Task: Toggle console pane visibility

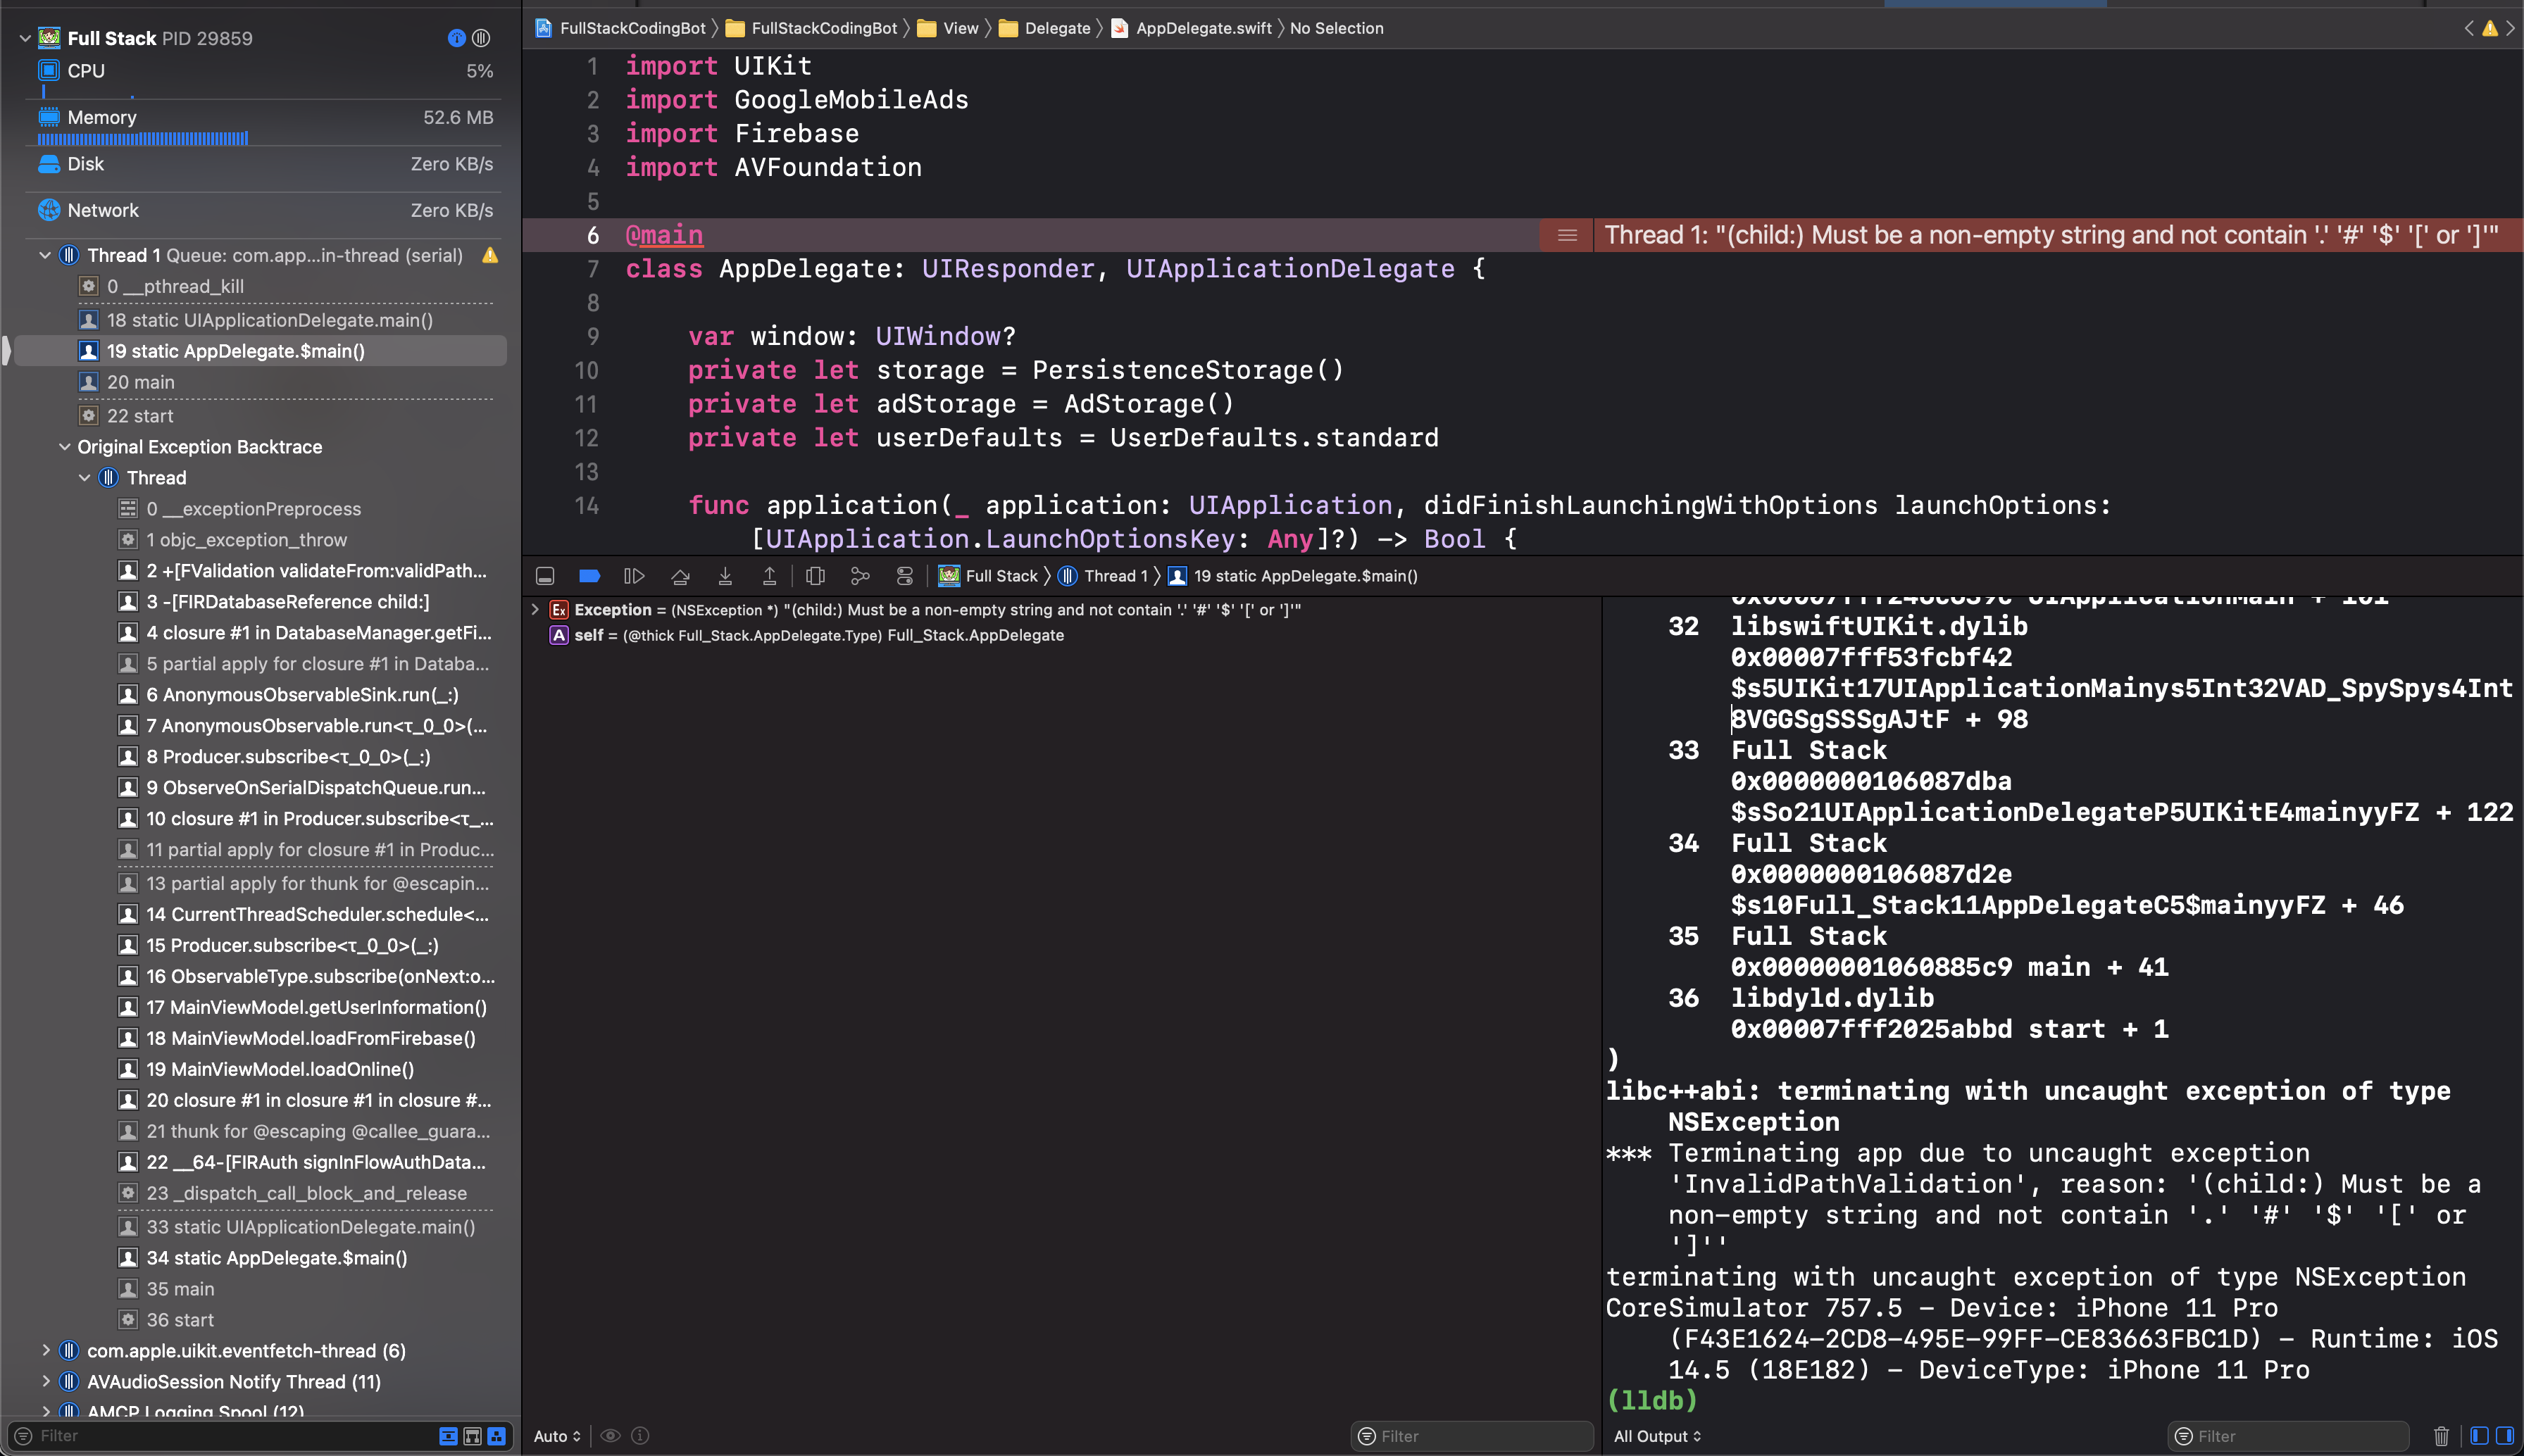Action: pos(2505,1436)
